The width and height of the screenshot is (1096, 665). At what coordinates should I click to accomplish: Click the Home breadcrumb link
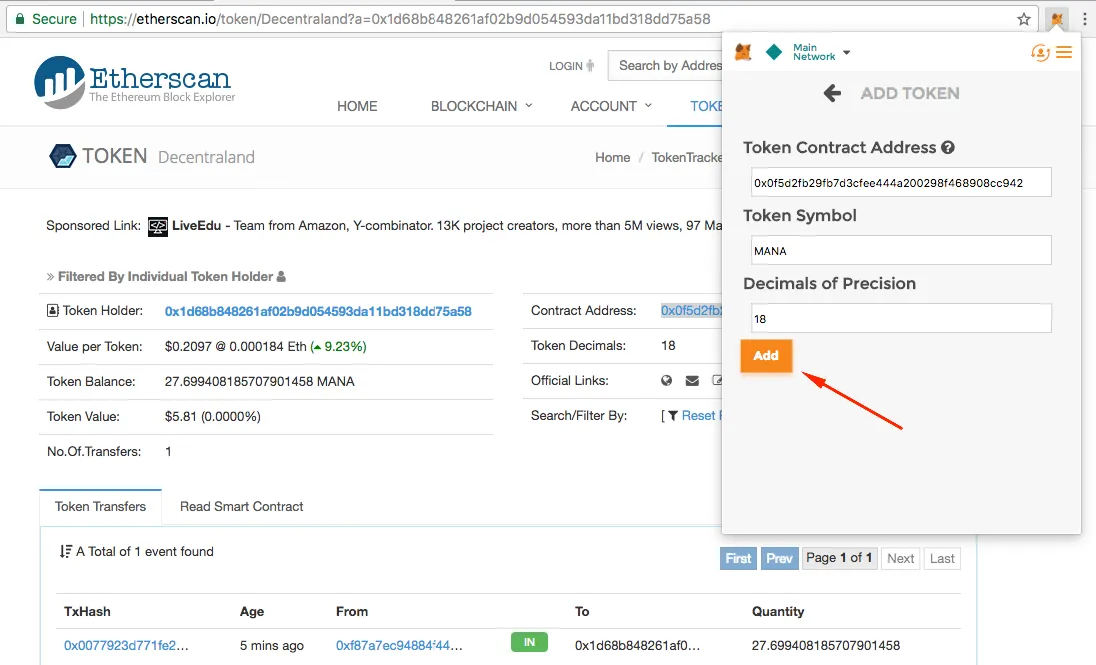coord(612,157)
